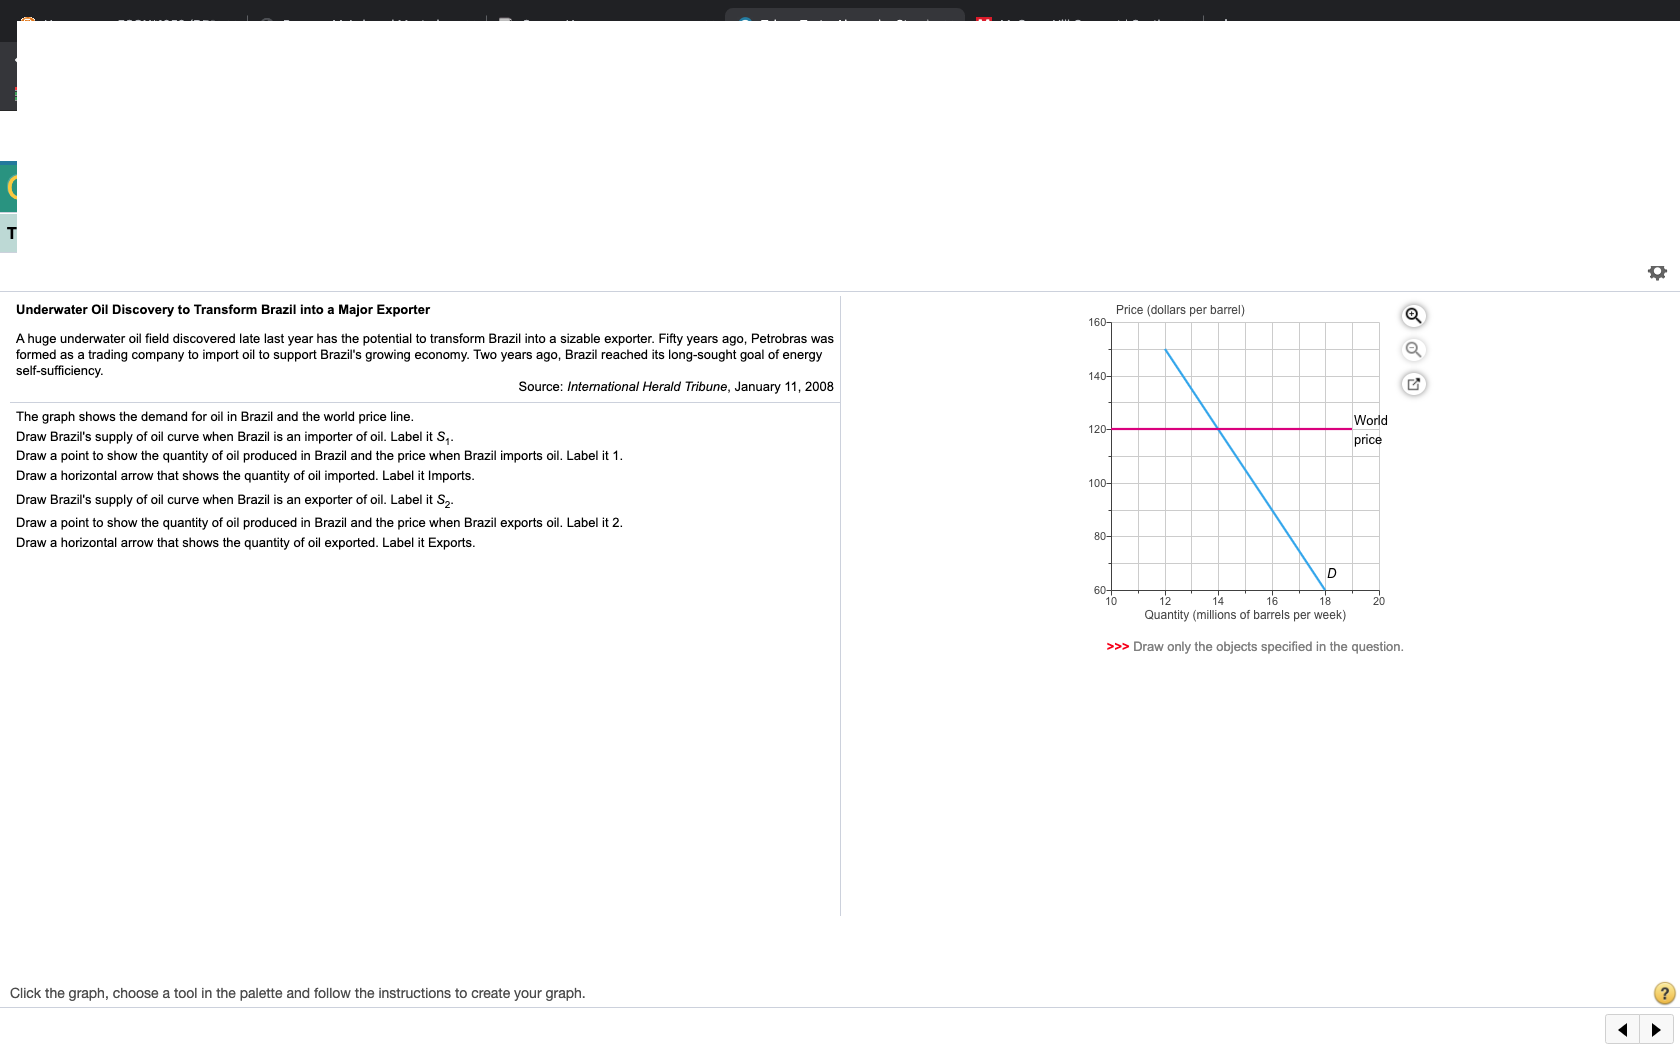Click the blue favicon on the active Take a Test tab
The image size is (1680, 1050).
pyautogui.click(x=745, y=20)
